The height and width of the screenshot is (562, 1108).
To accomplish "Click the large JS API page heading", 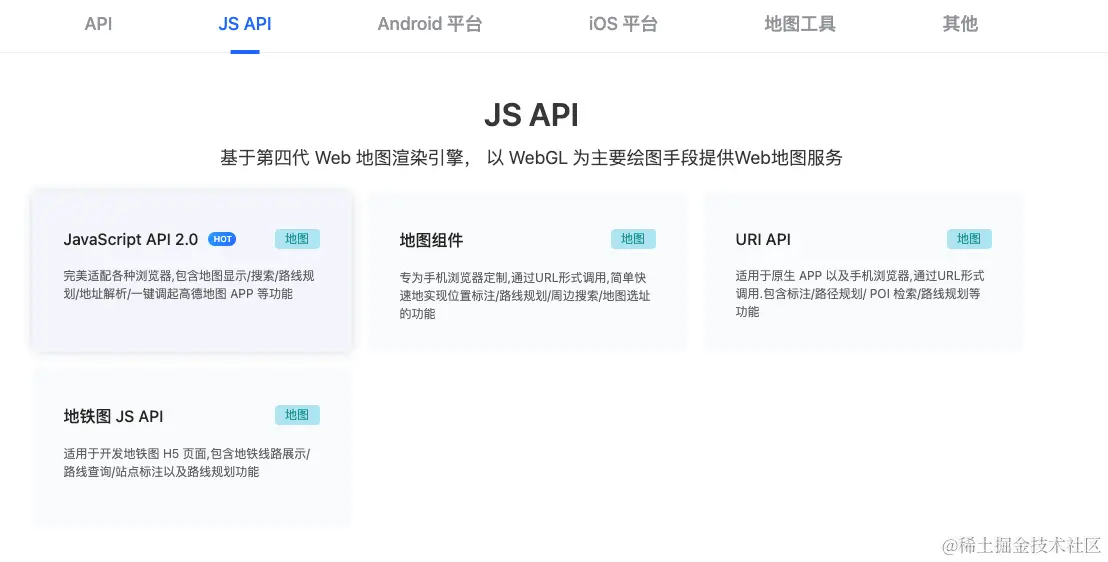I will click(x=531, y=115).
